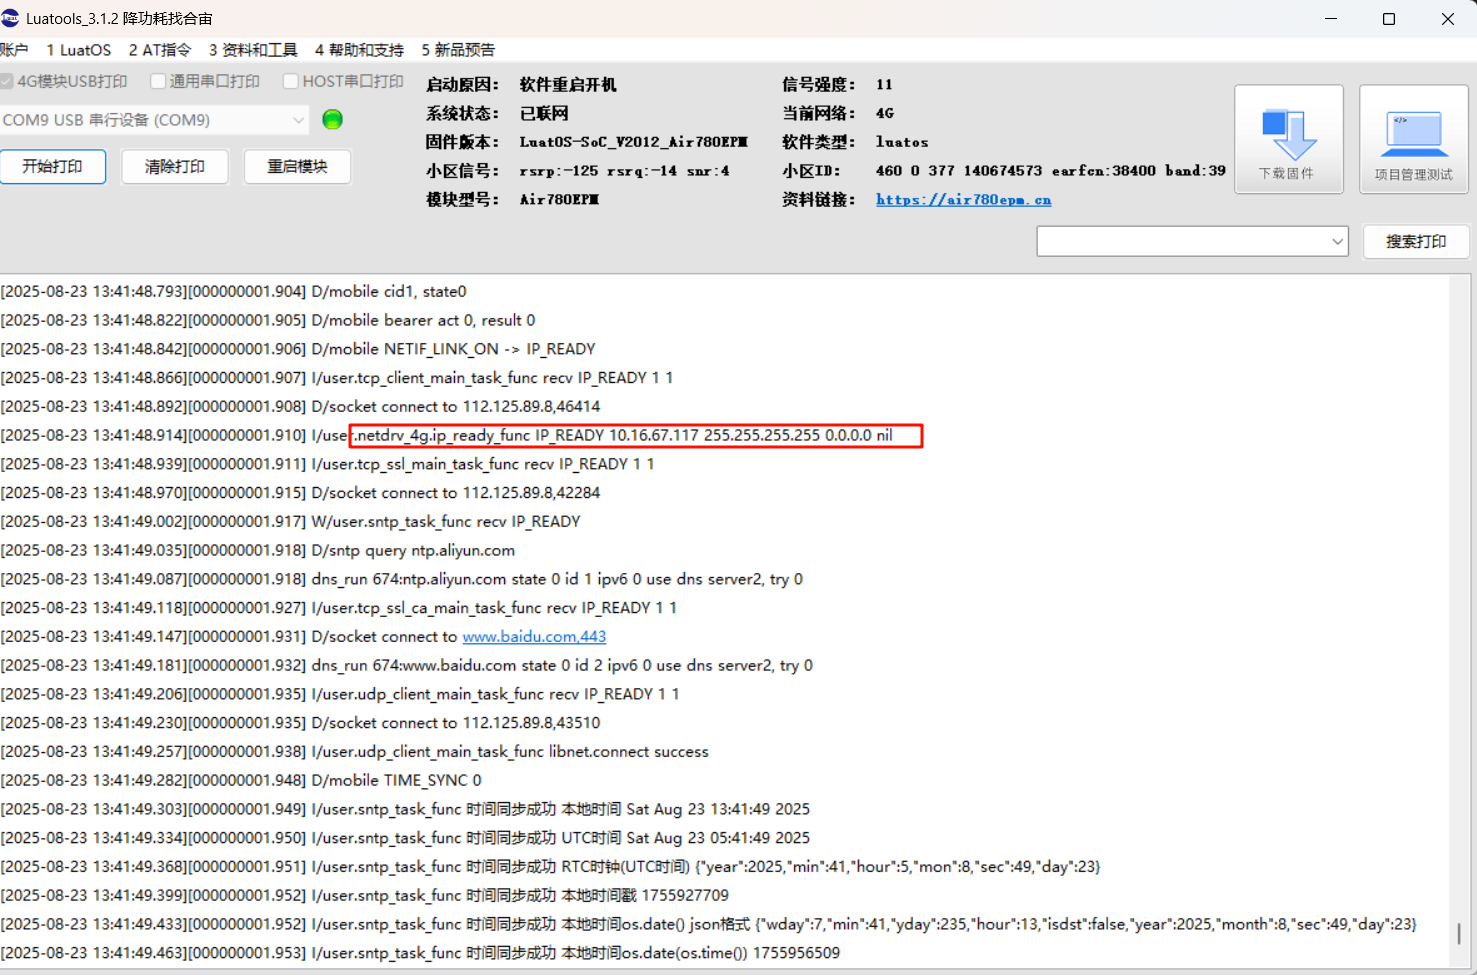Open the 1 LuatOS menu

pyautogui.click(x=79, y=50)
